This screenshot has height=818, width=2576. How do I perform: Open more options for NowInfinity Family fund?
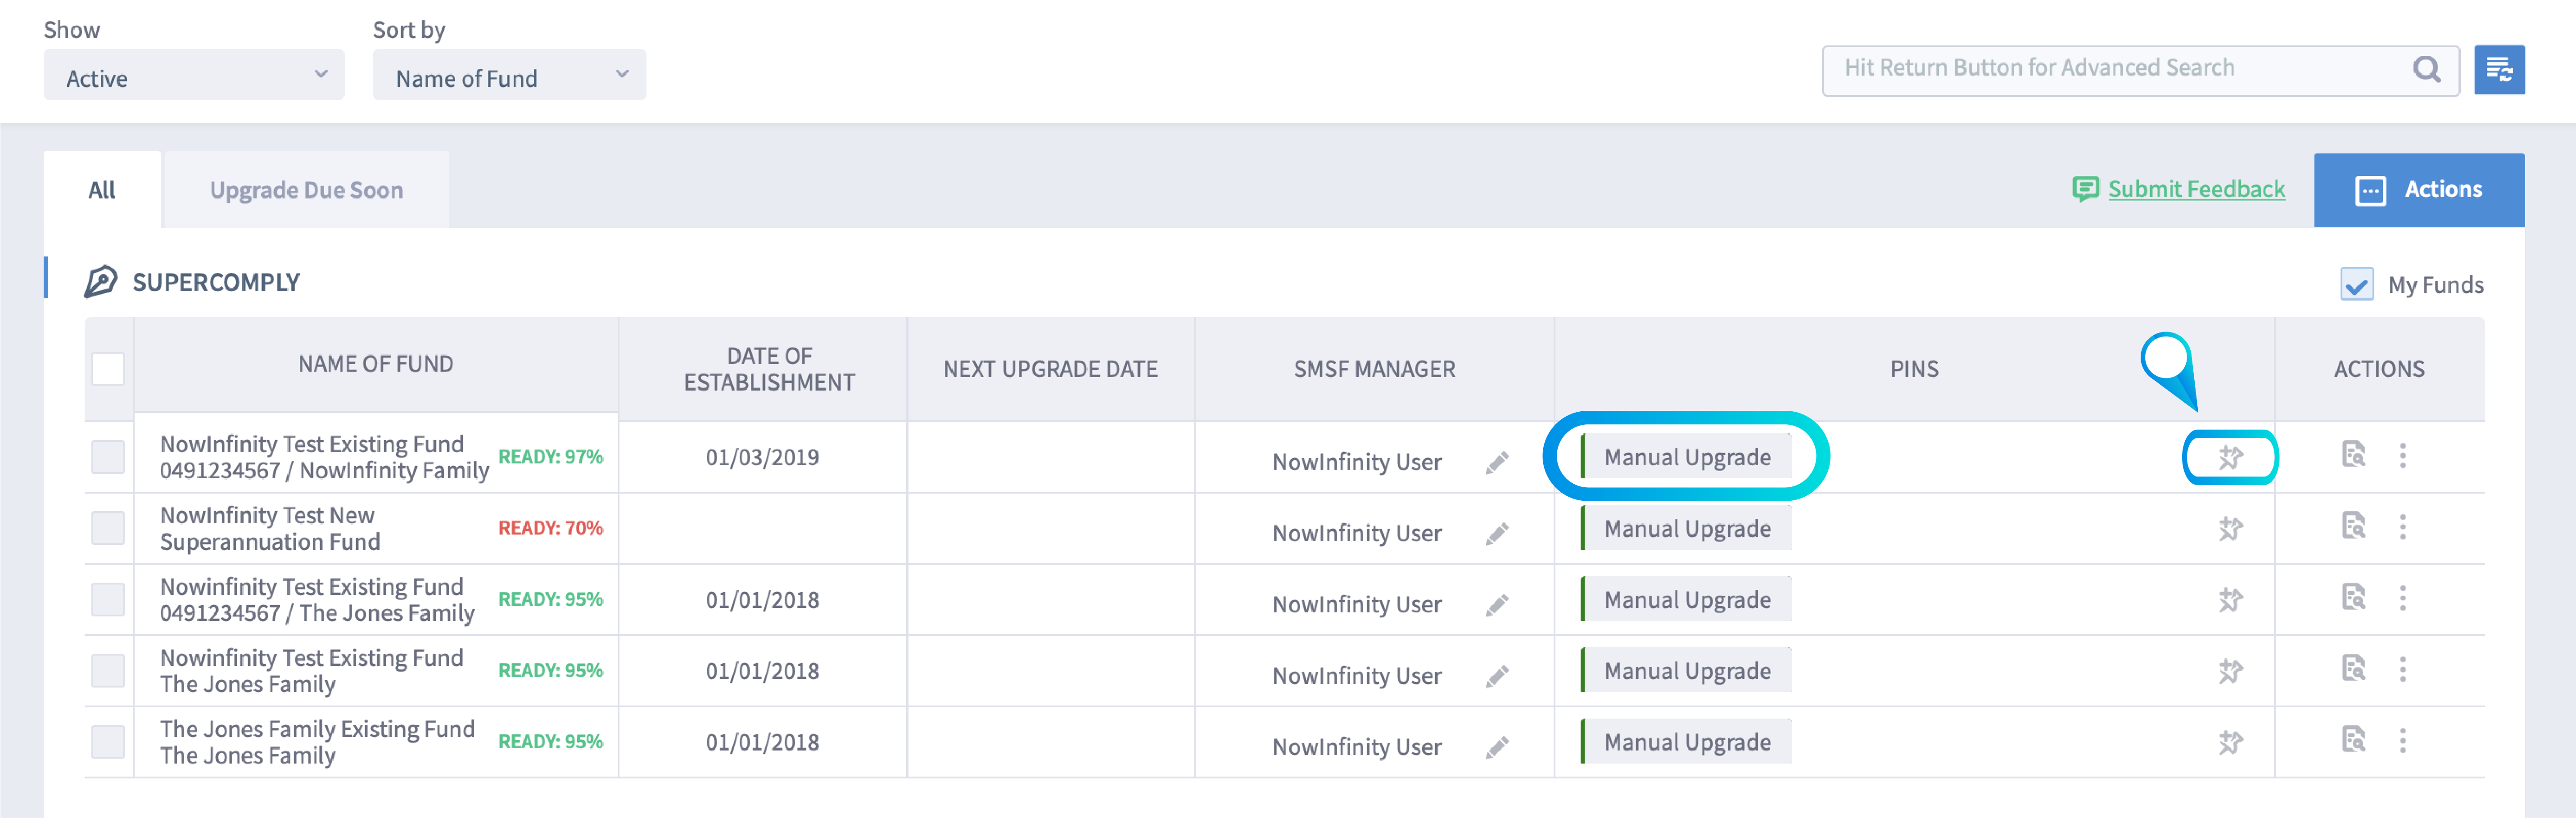click(2403, 455)
